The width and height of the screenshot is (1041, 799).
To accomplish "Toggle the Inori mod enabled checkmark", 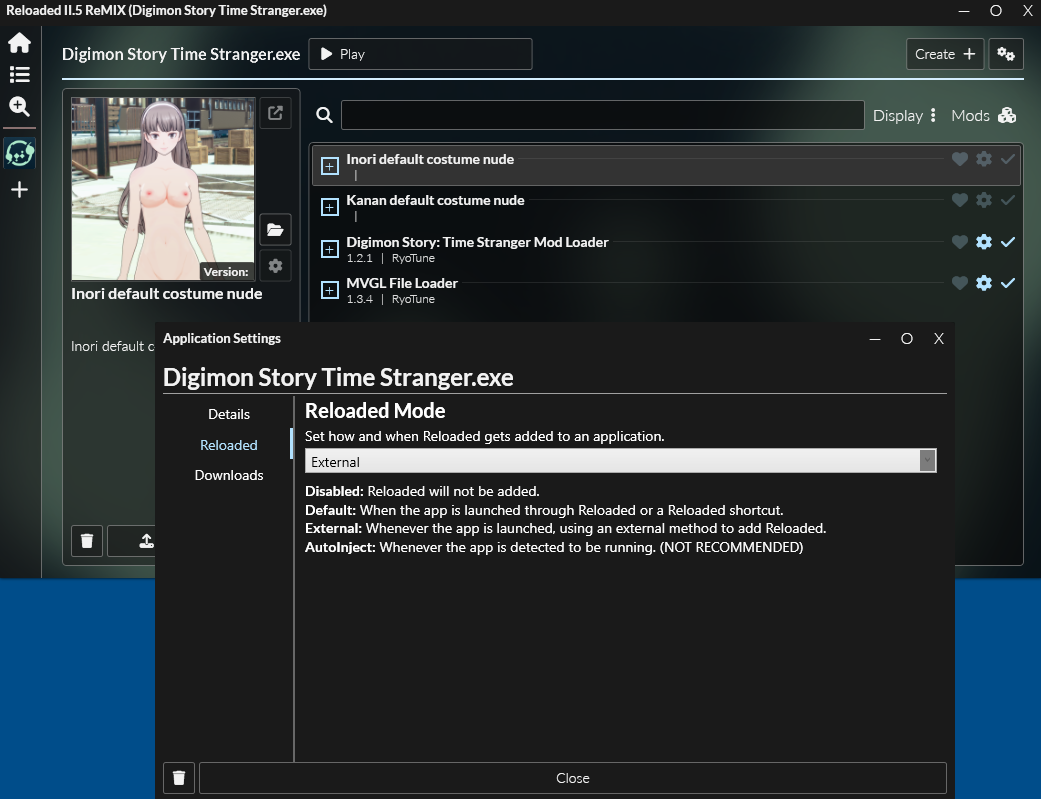I will coord(1008,159).
